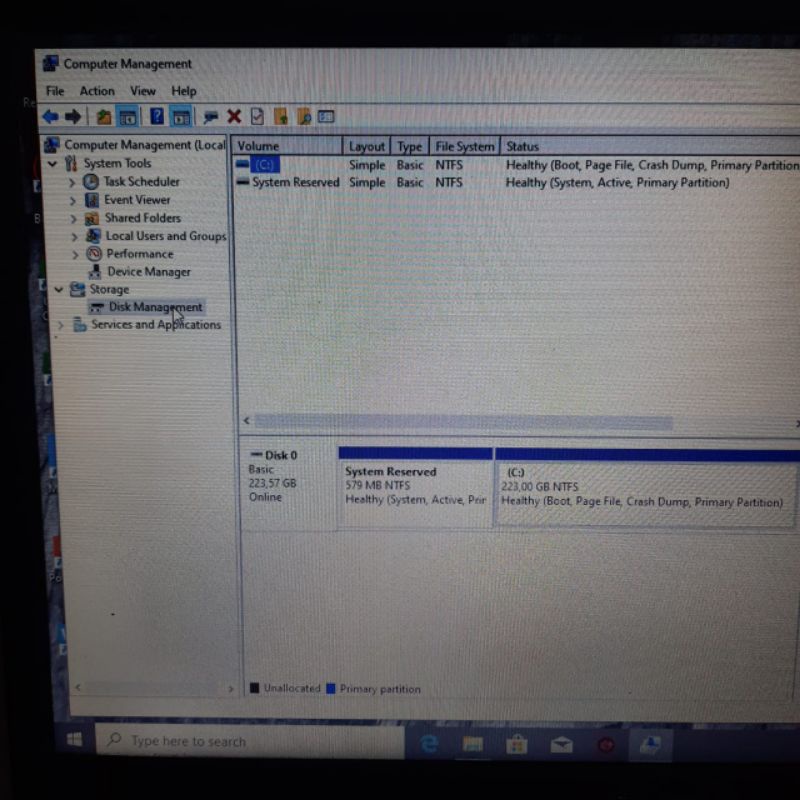Screen dimensions: 800x800
Task: Click volume list scroll-left arrow
Action: point(246,421)
